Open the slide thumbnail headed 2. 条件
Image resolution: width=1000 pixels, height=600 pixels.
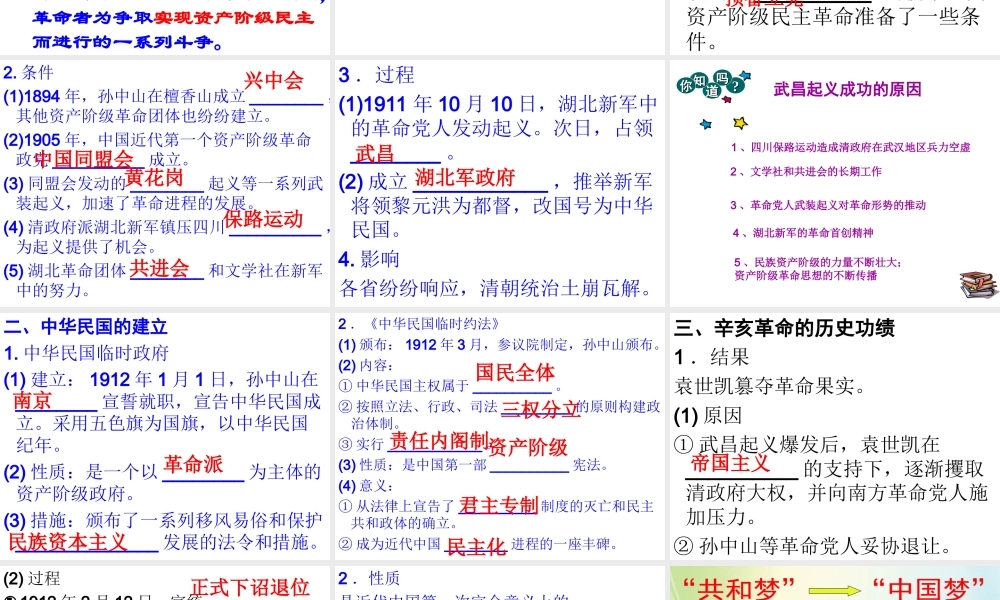(165, 182)
